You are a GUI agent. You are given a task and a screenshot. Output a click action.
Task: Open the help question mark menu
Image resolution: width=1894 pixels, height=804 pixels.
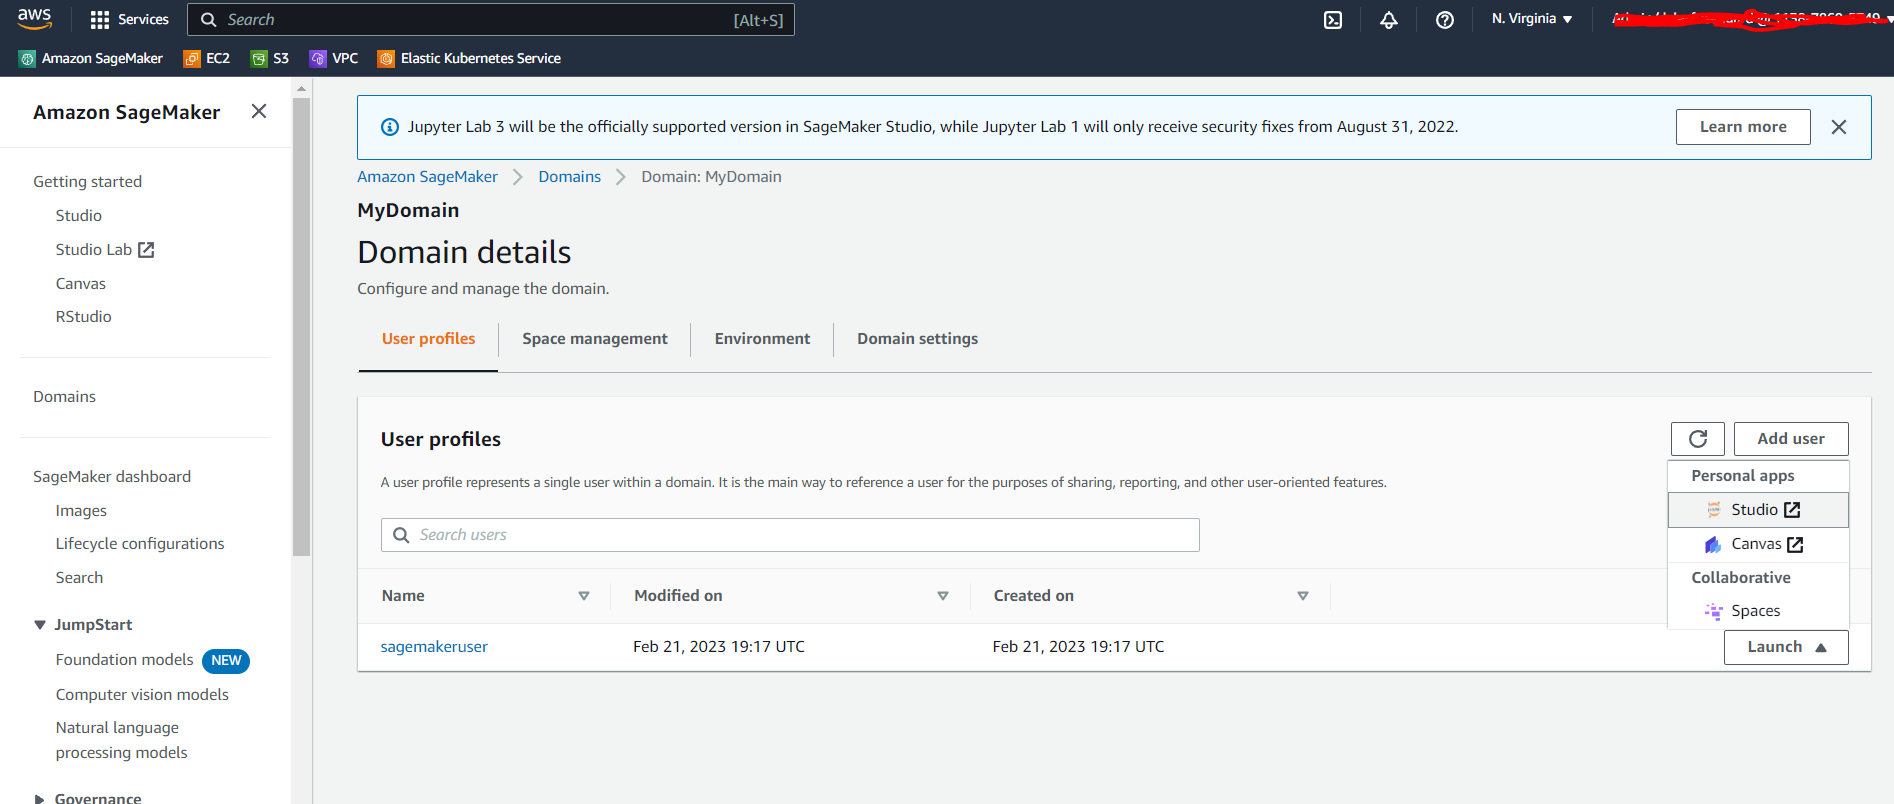pos(1445,19)
